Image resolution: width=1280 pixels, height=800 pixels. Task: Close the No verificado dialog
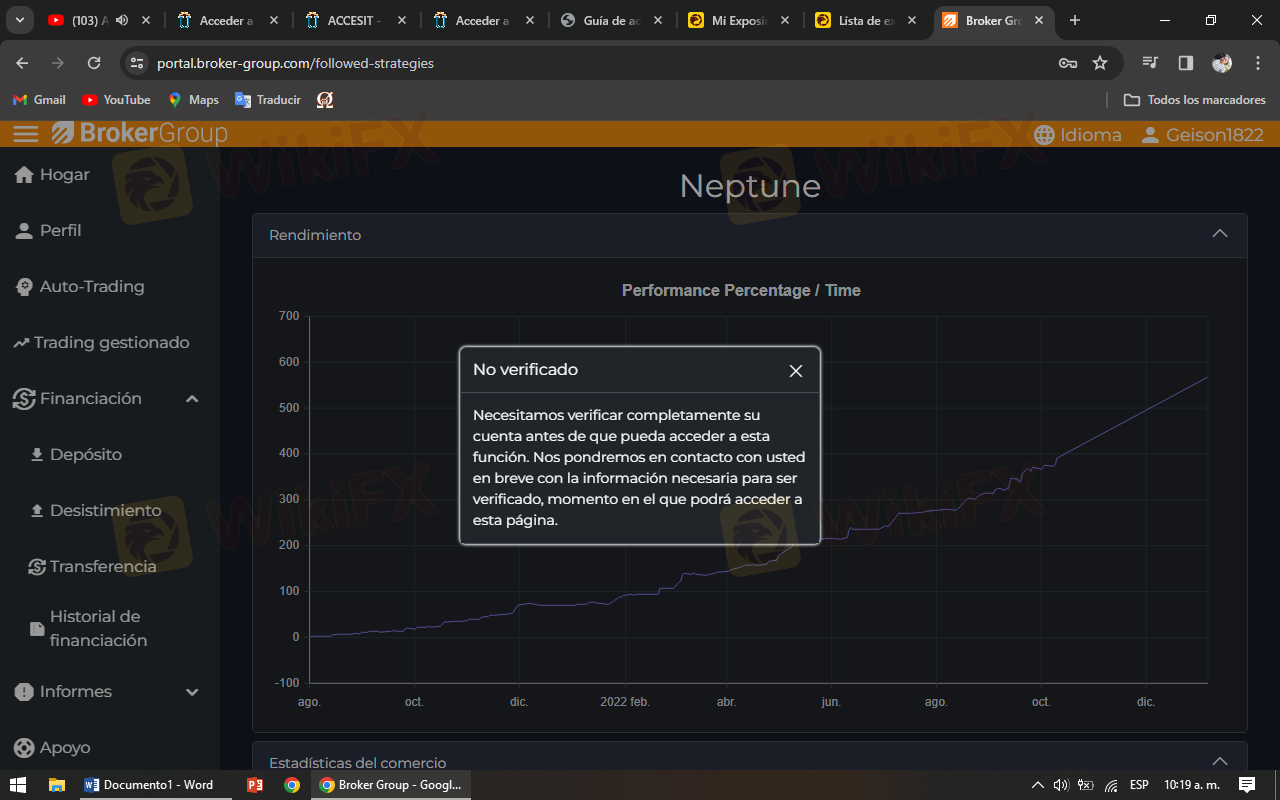(x=796, y=371)
